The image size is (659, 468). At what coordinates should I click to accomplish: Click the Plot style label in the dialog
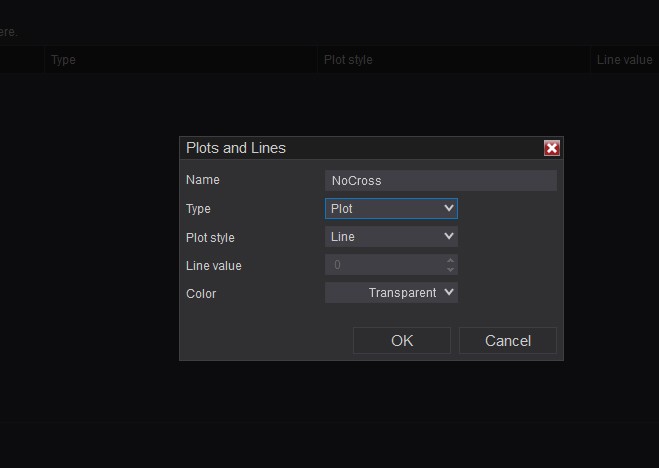210,238
